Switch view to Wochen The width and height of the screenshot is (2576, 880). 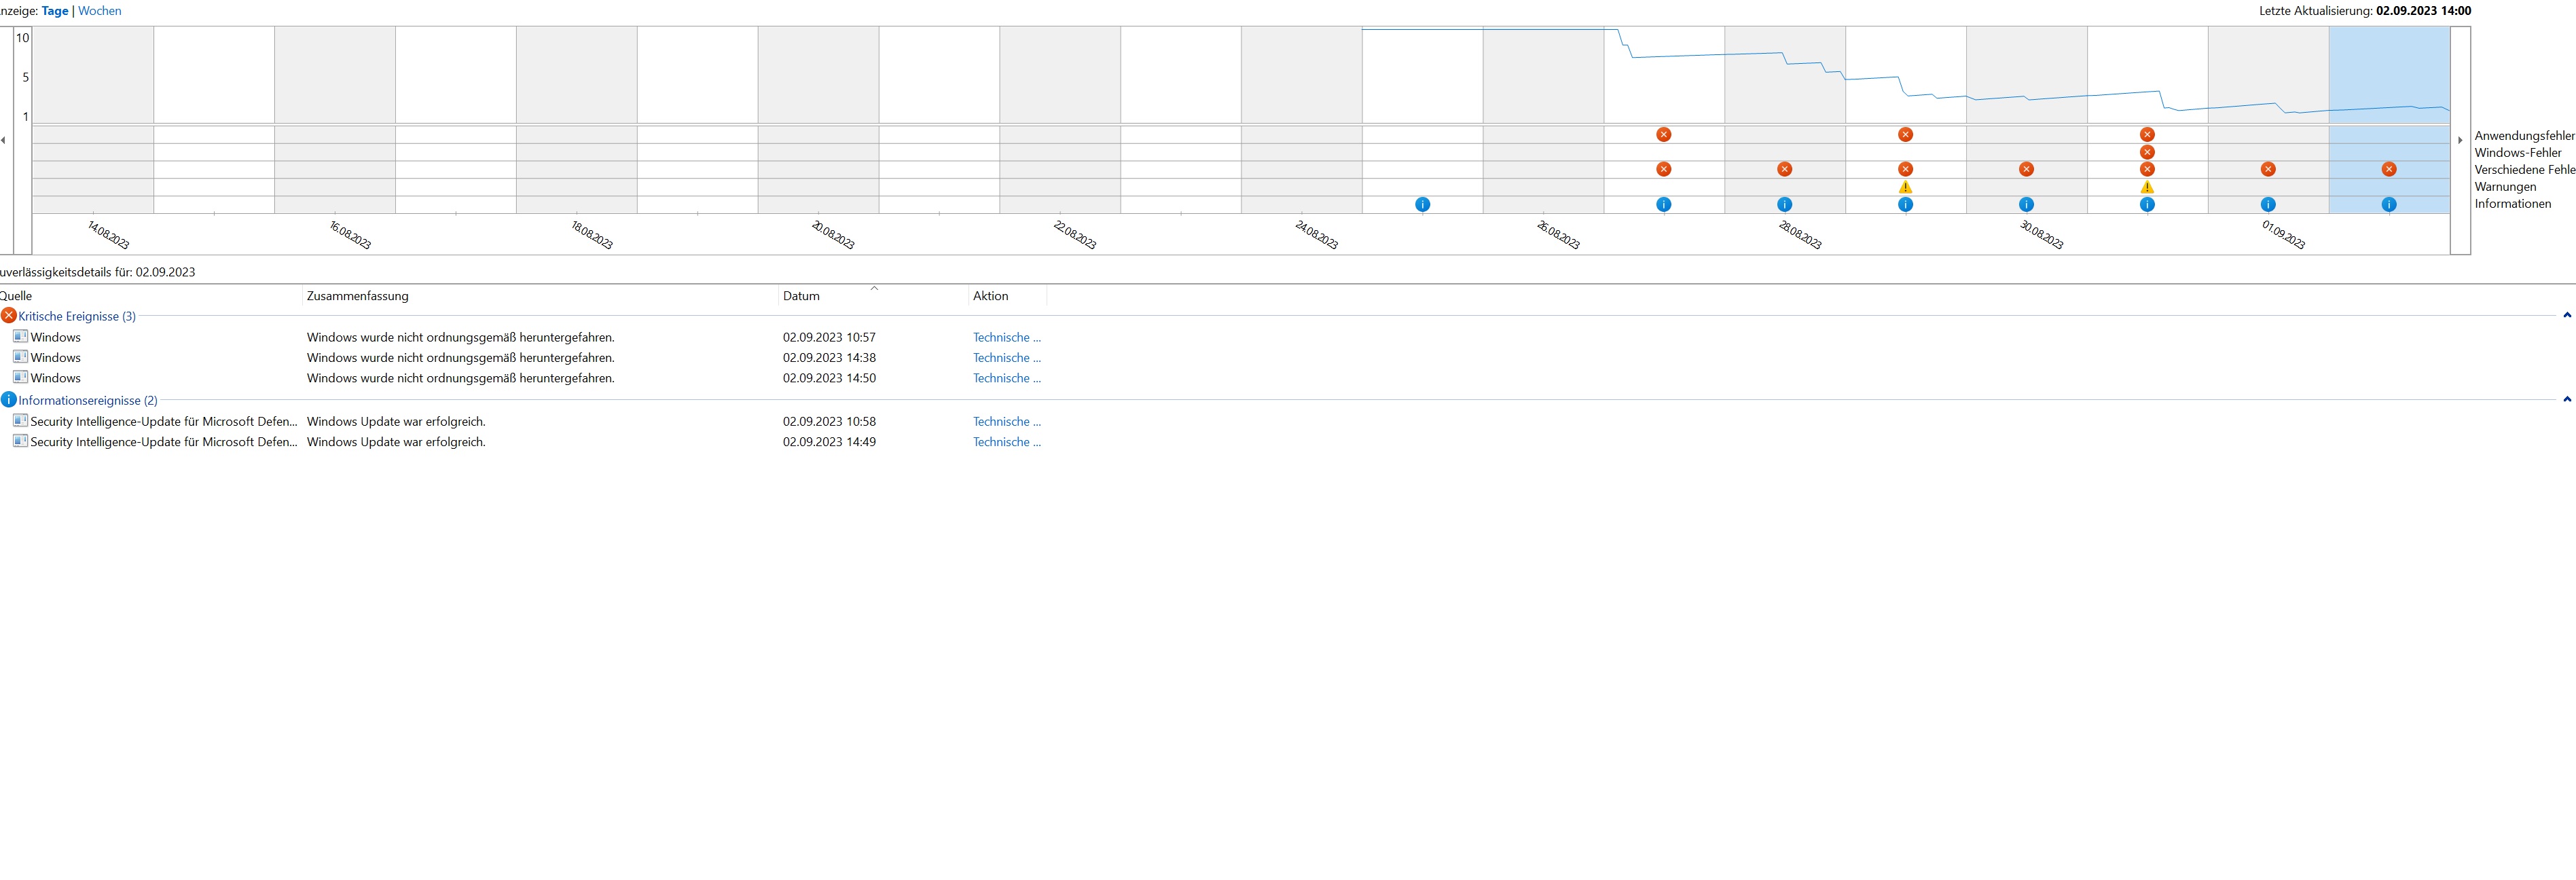[x=100, y=11]
